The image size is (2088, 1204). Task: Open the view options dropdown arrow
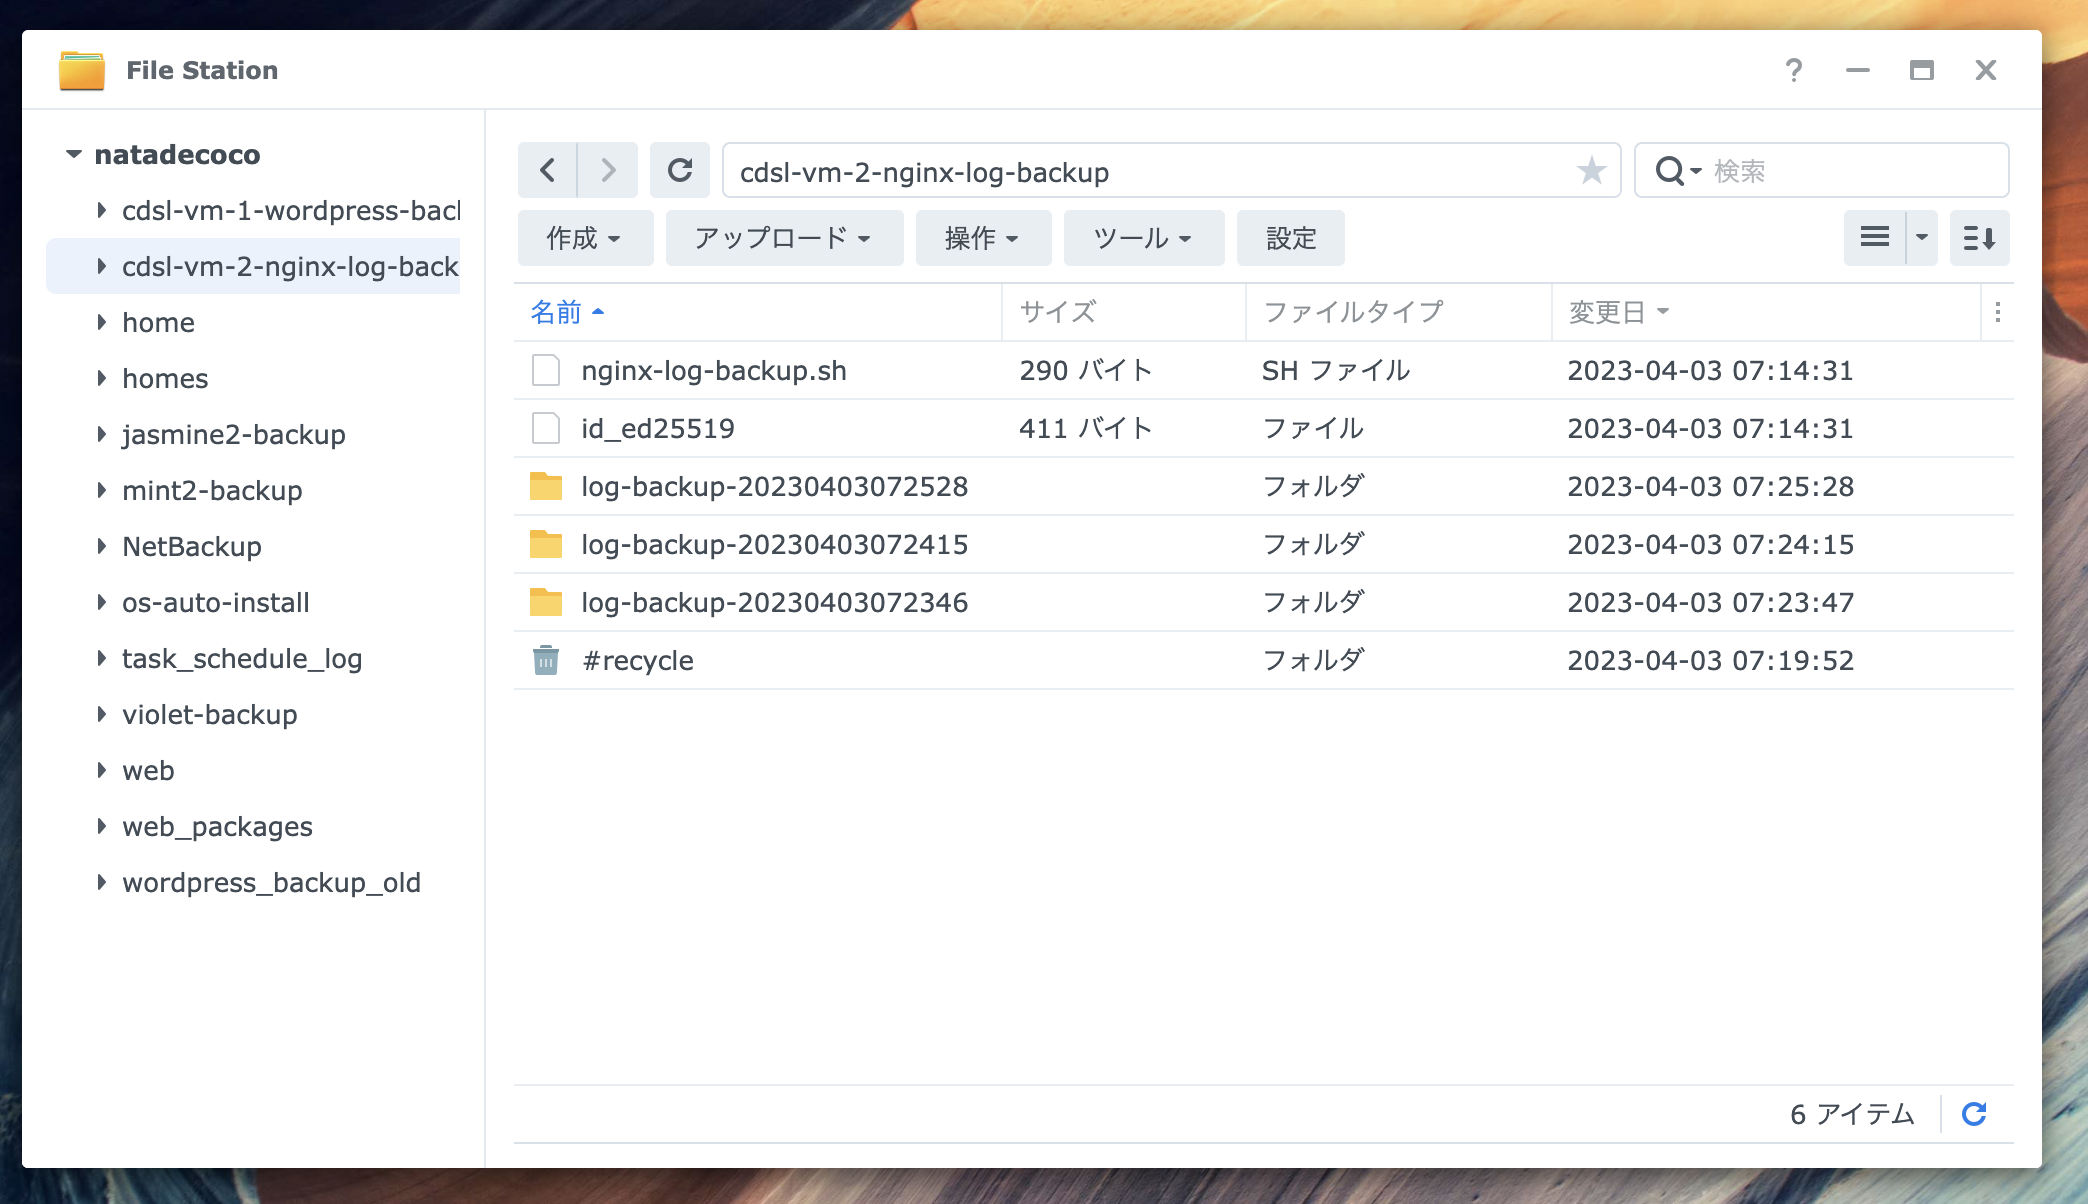1921,238
